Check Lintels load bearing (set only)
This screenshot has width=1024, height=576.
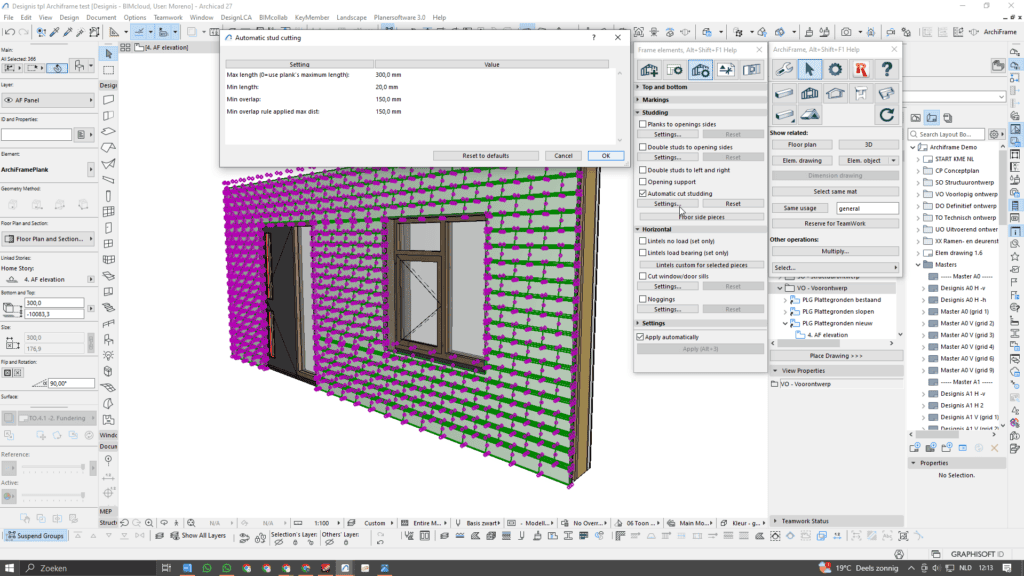643,253
